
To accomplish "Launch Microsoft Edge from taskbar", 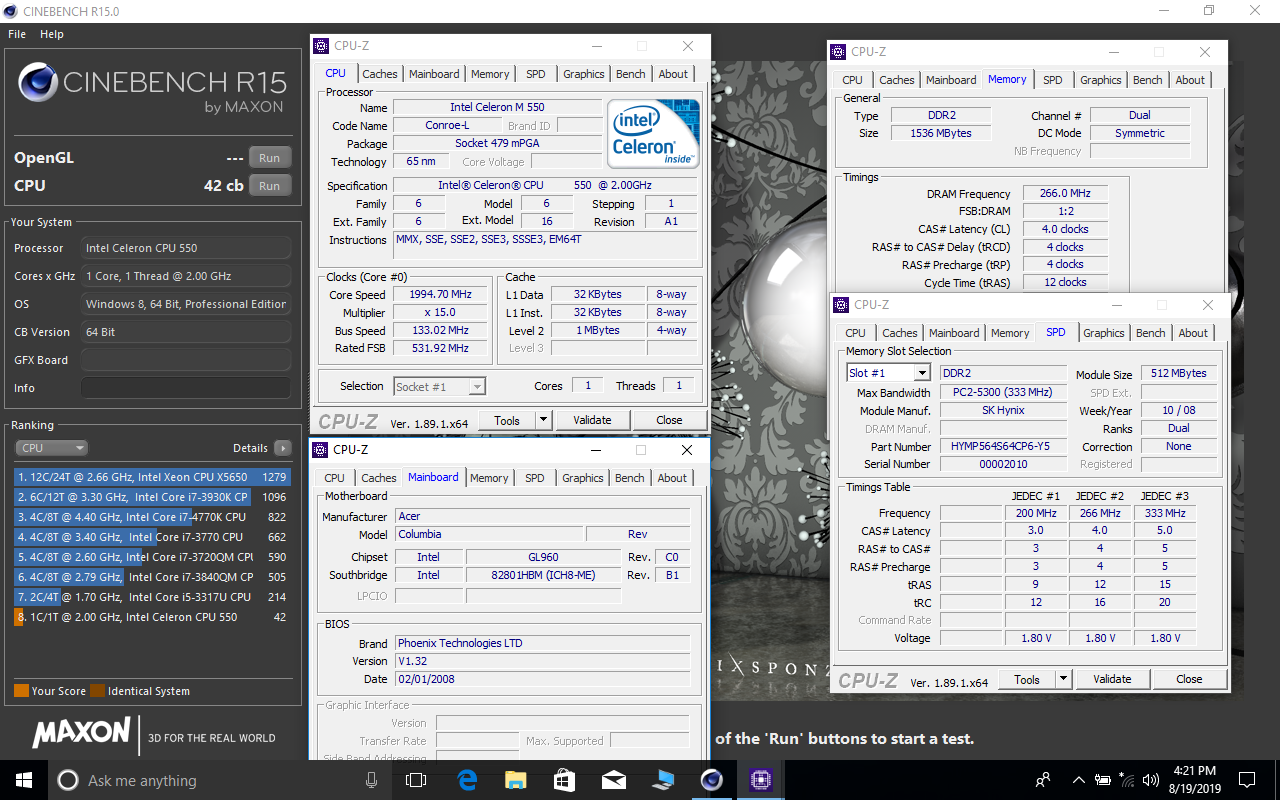I will [467, 780].
